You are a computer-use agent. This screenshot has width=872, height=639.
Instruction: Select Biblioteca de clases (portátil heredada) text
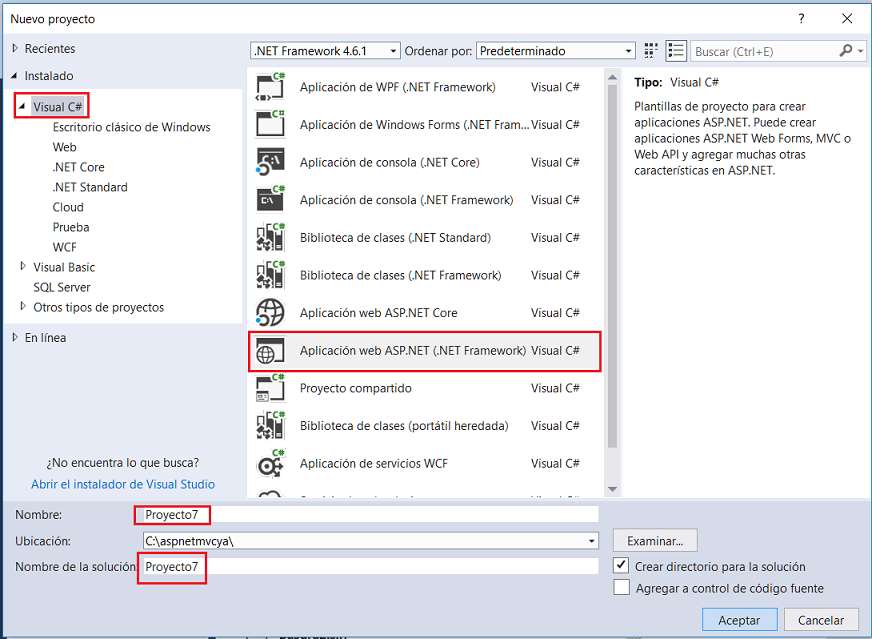pos(404,425)
